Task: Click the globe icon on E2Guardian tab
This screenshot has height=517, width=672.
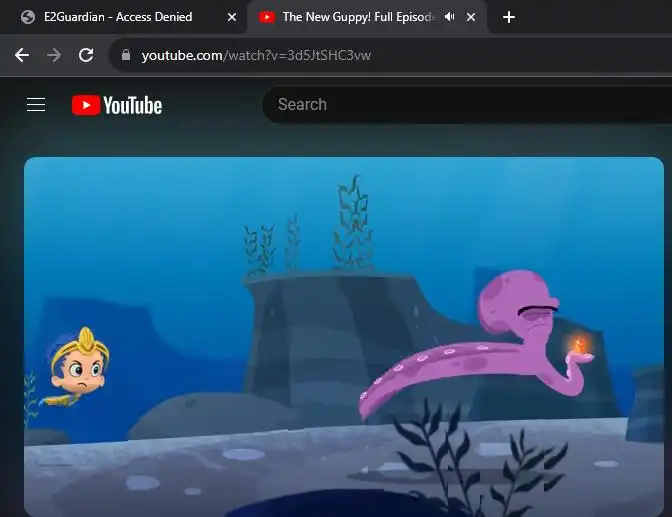Action: pos(28,17)
